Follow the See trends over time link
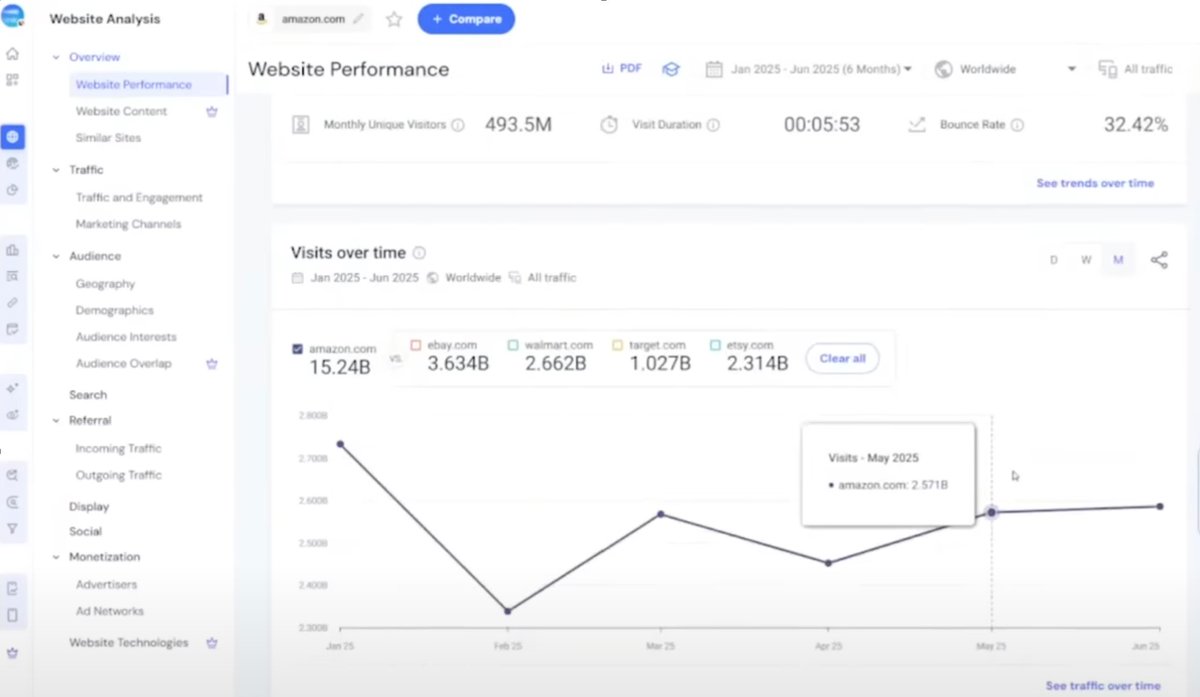1200x697 pixels. coord(1095,183)
